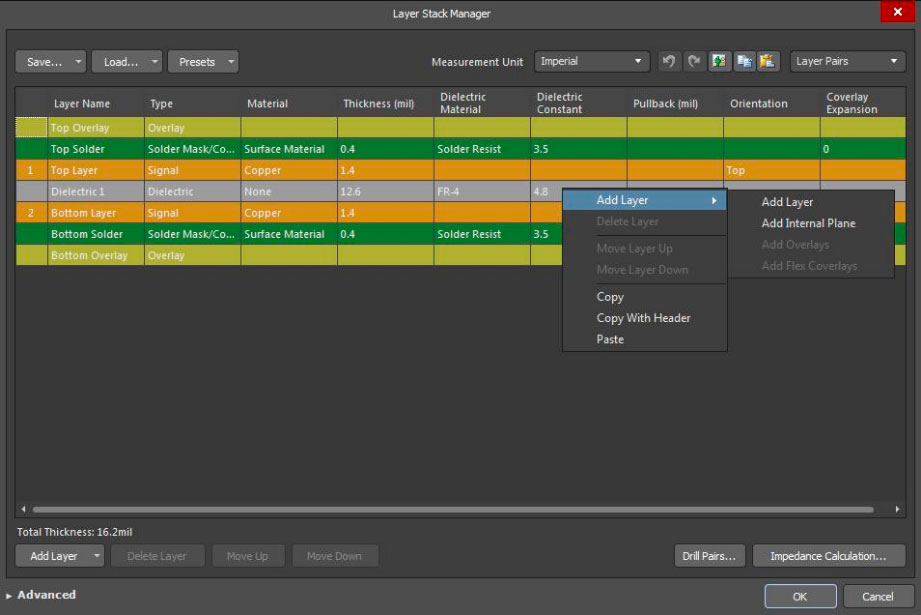Choose Add Internal Plane in the submenu
The image size is (921, 615).
(808, 223)
